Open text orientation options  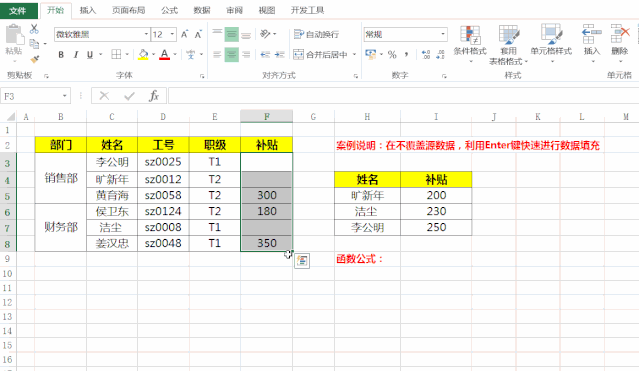click(x=265, y=34)
